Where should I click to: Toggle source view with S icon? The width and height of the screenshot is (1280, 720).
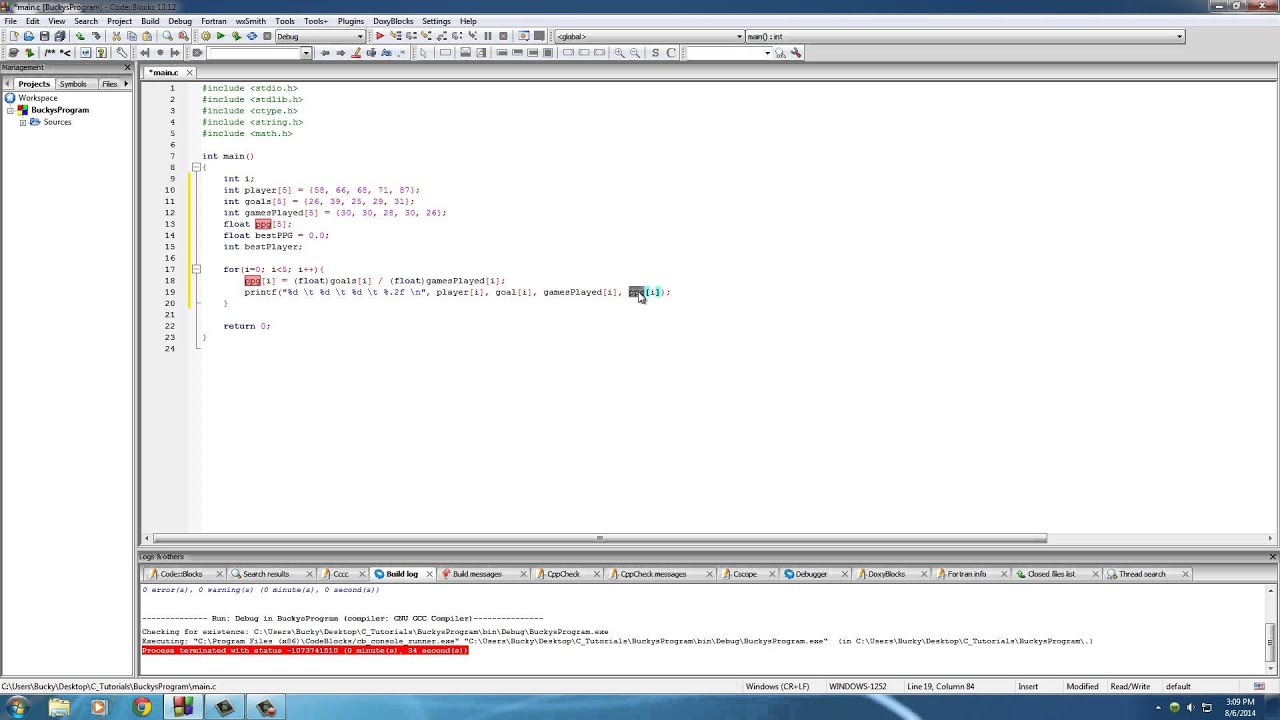point(655,52)
